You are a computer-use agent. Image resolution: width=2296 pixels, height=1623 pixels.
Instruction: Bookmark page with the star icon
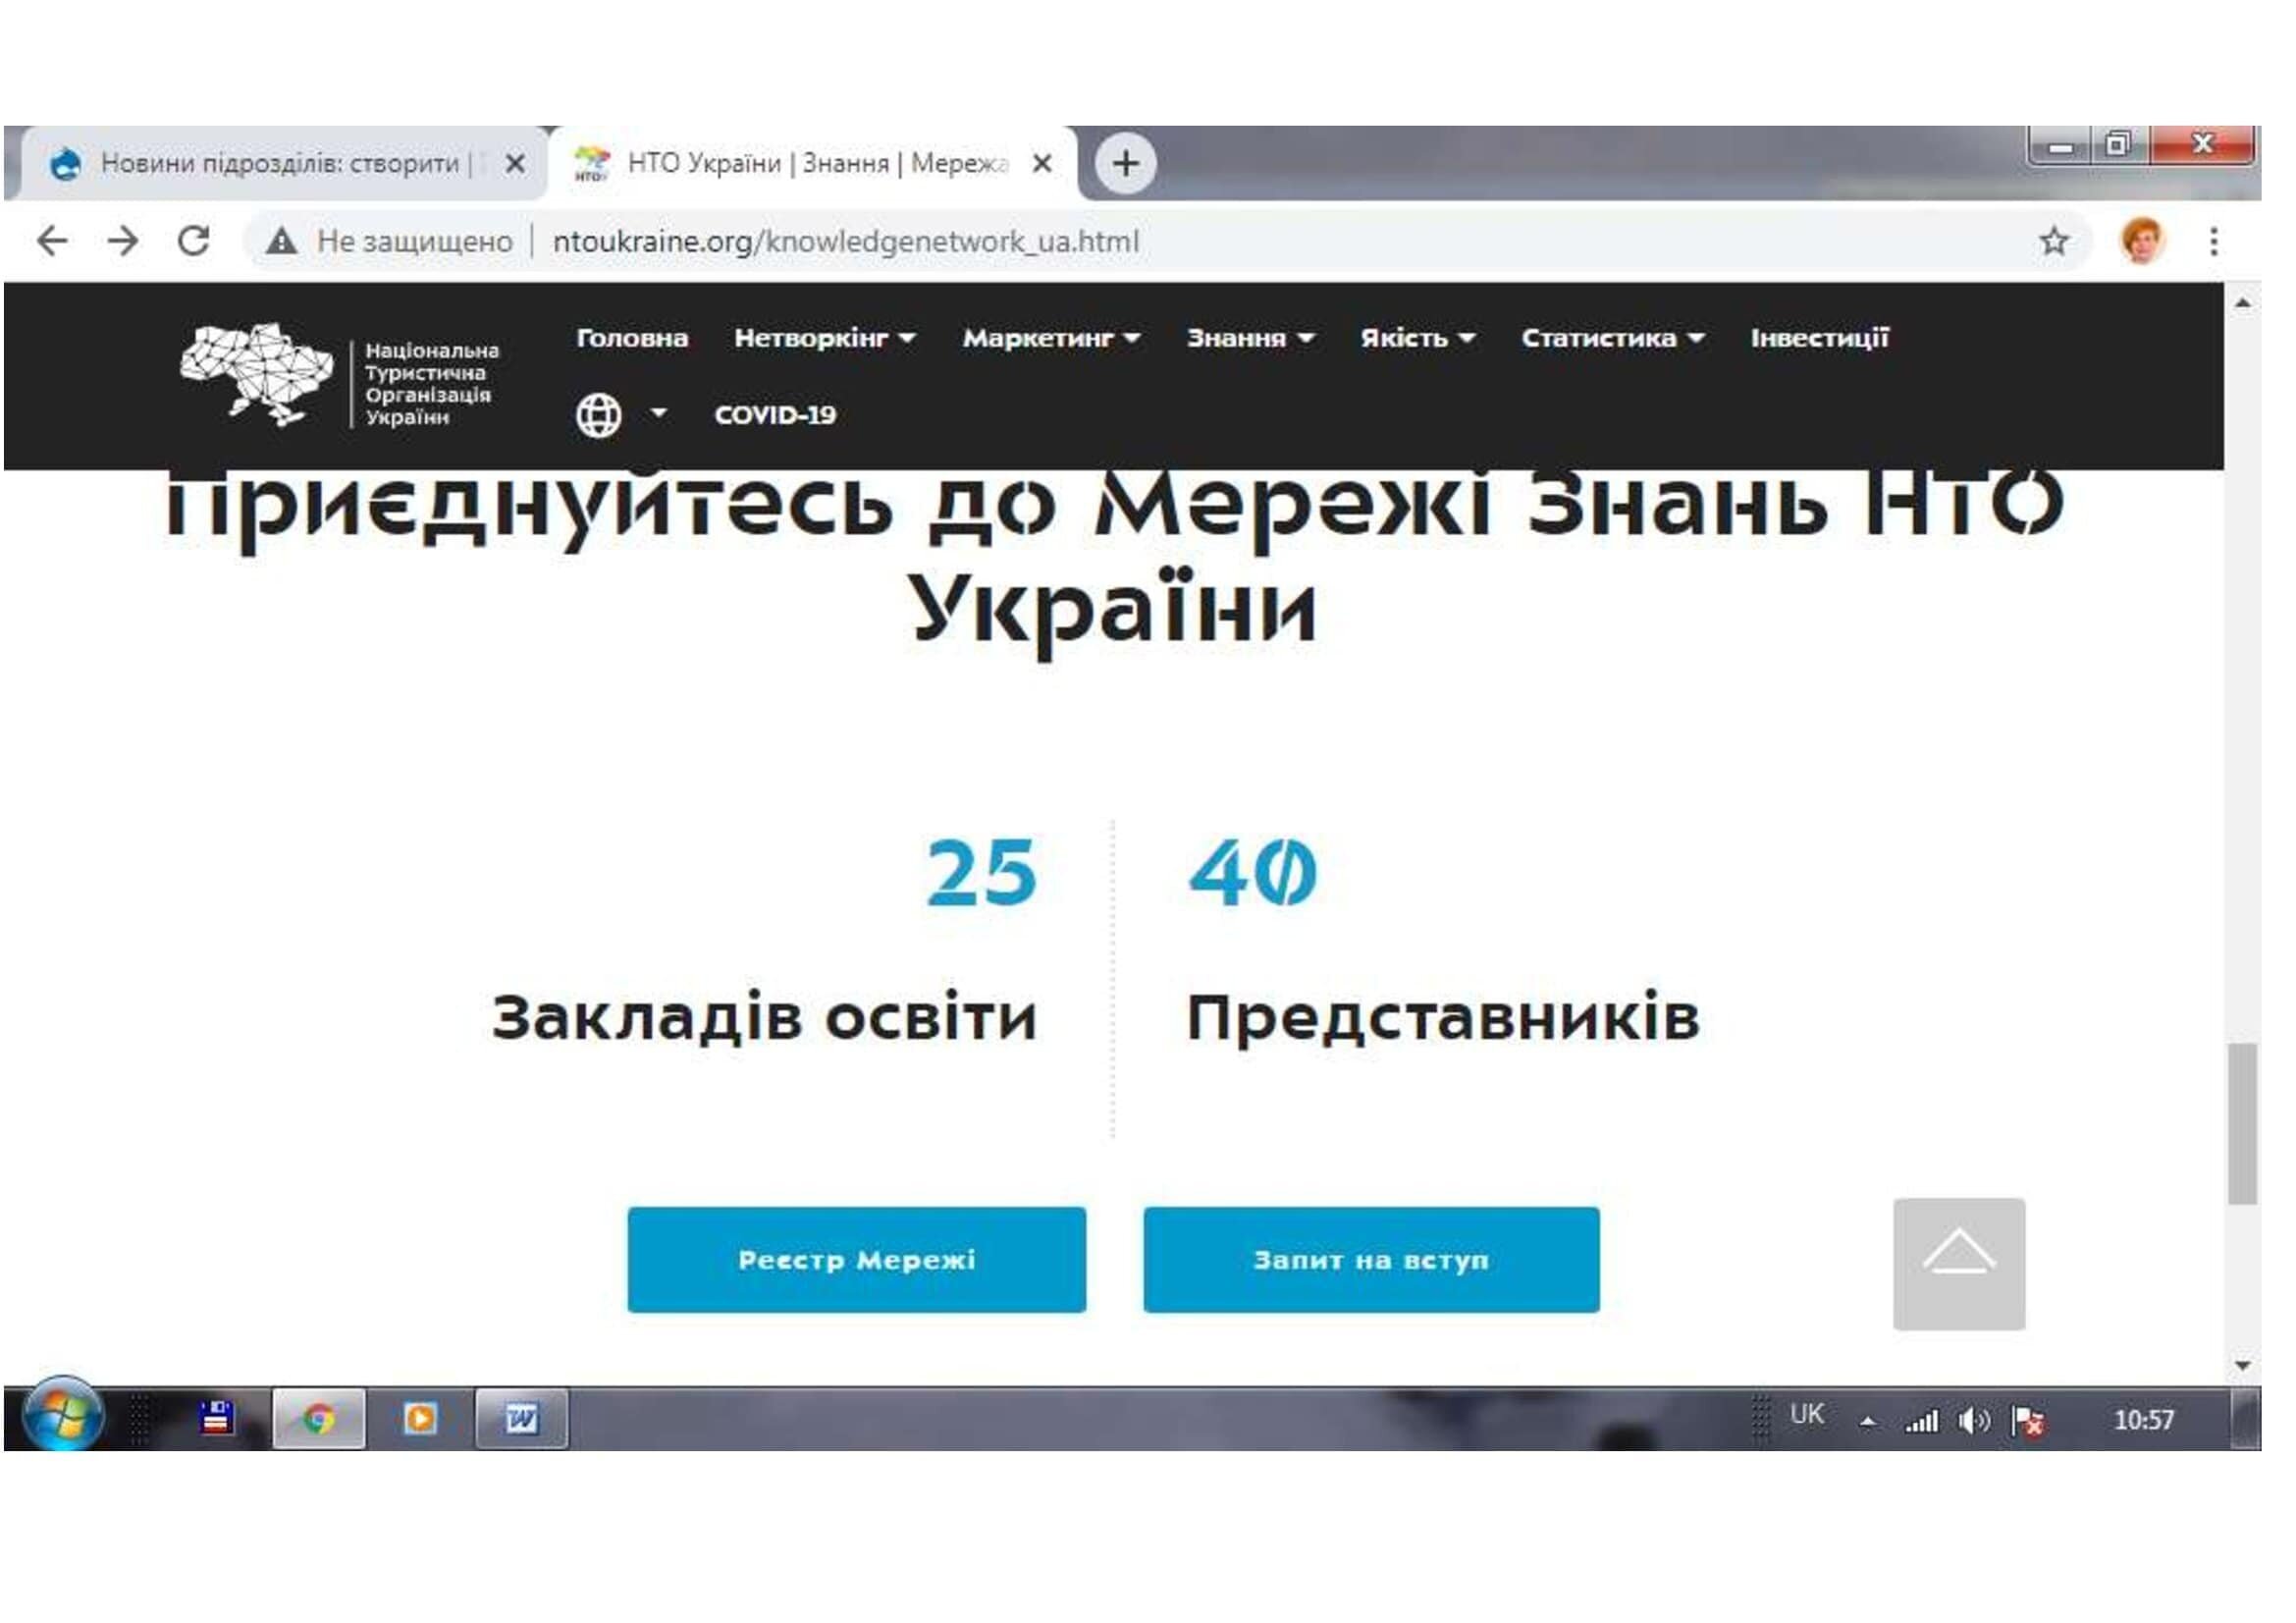click(2053, 241)
